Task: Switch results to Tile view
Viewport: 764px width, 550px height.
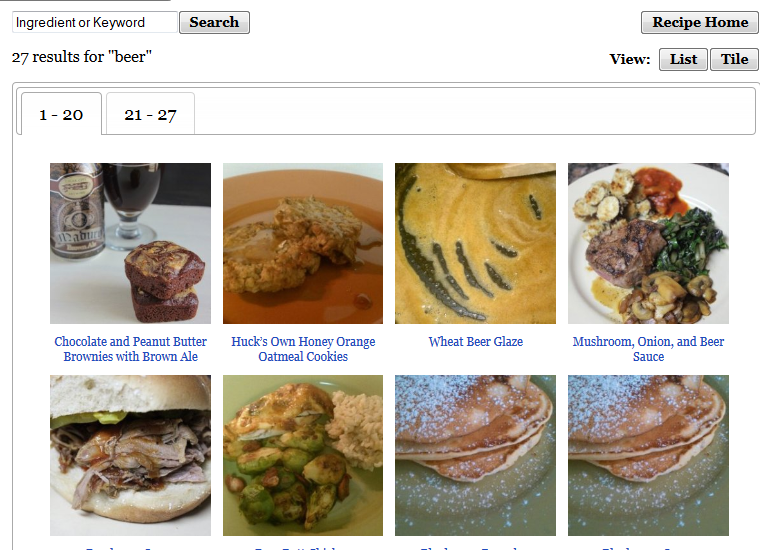Action: click(x=734, y=59)
